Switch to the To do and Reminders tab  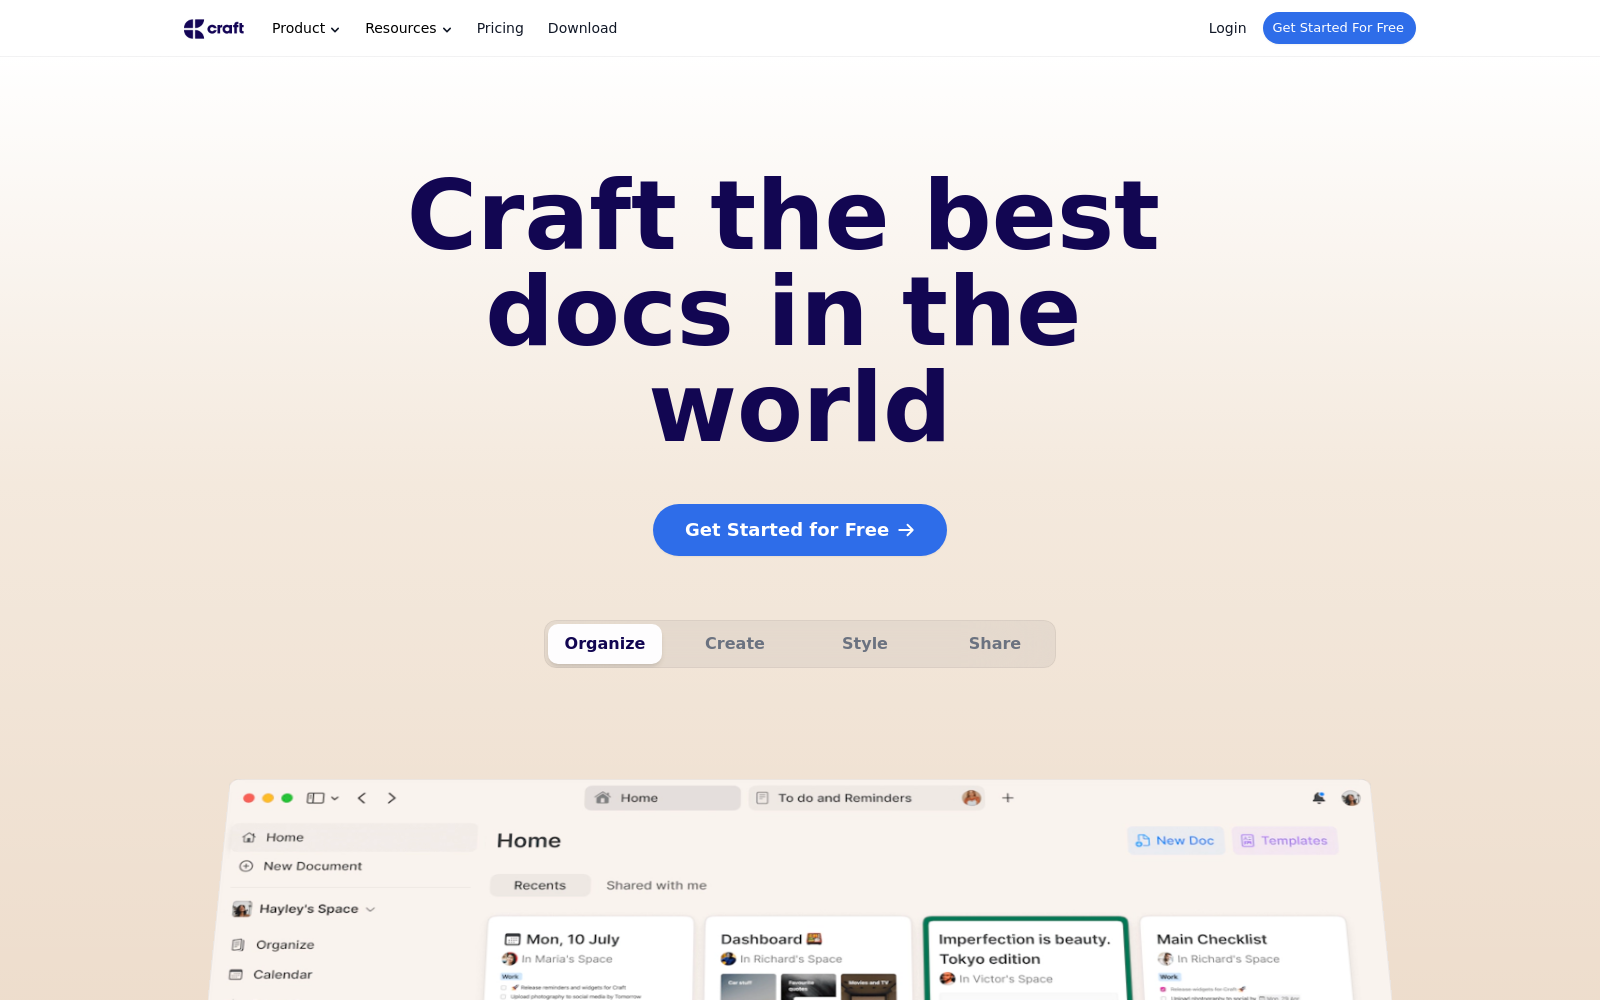(x=867, y=798)
